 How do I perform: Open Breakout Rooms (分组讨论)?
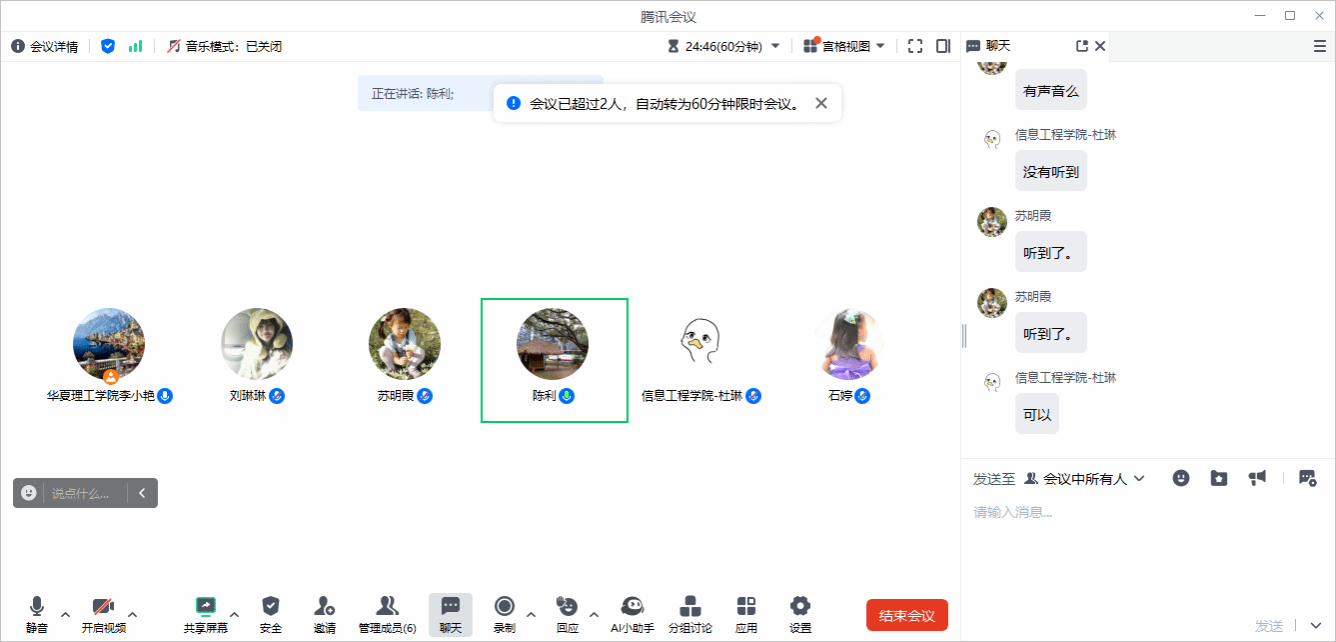(690, 607)
